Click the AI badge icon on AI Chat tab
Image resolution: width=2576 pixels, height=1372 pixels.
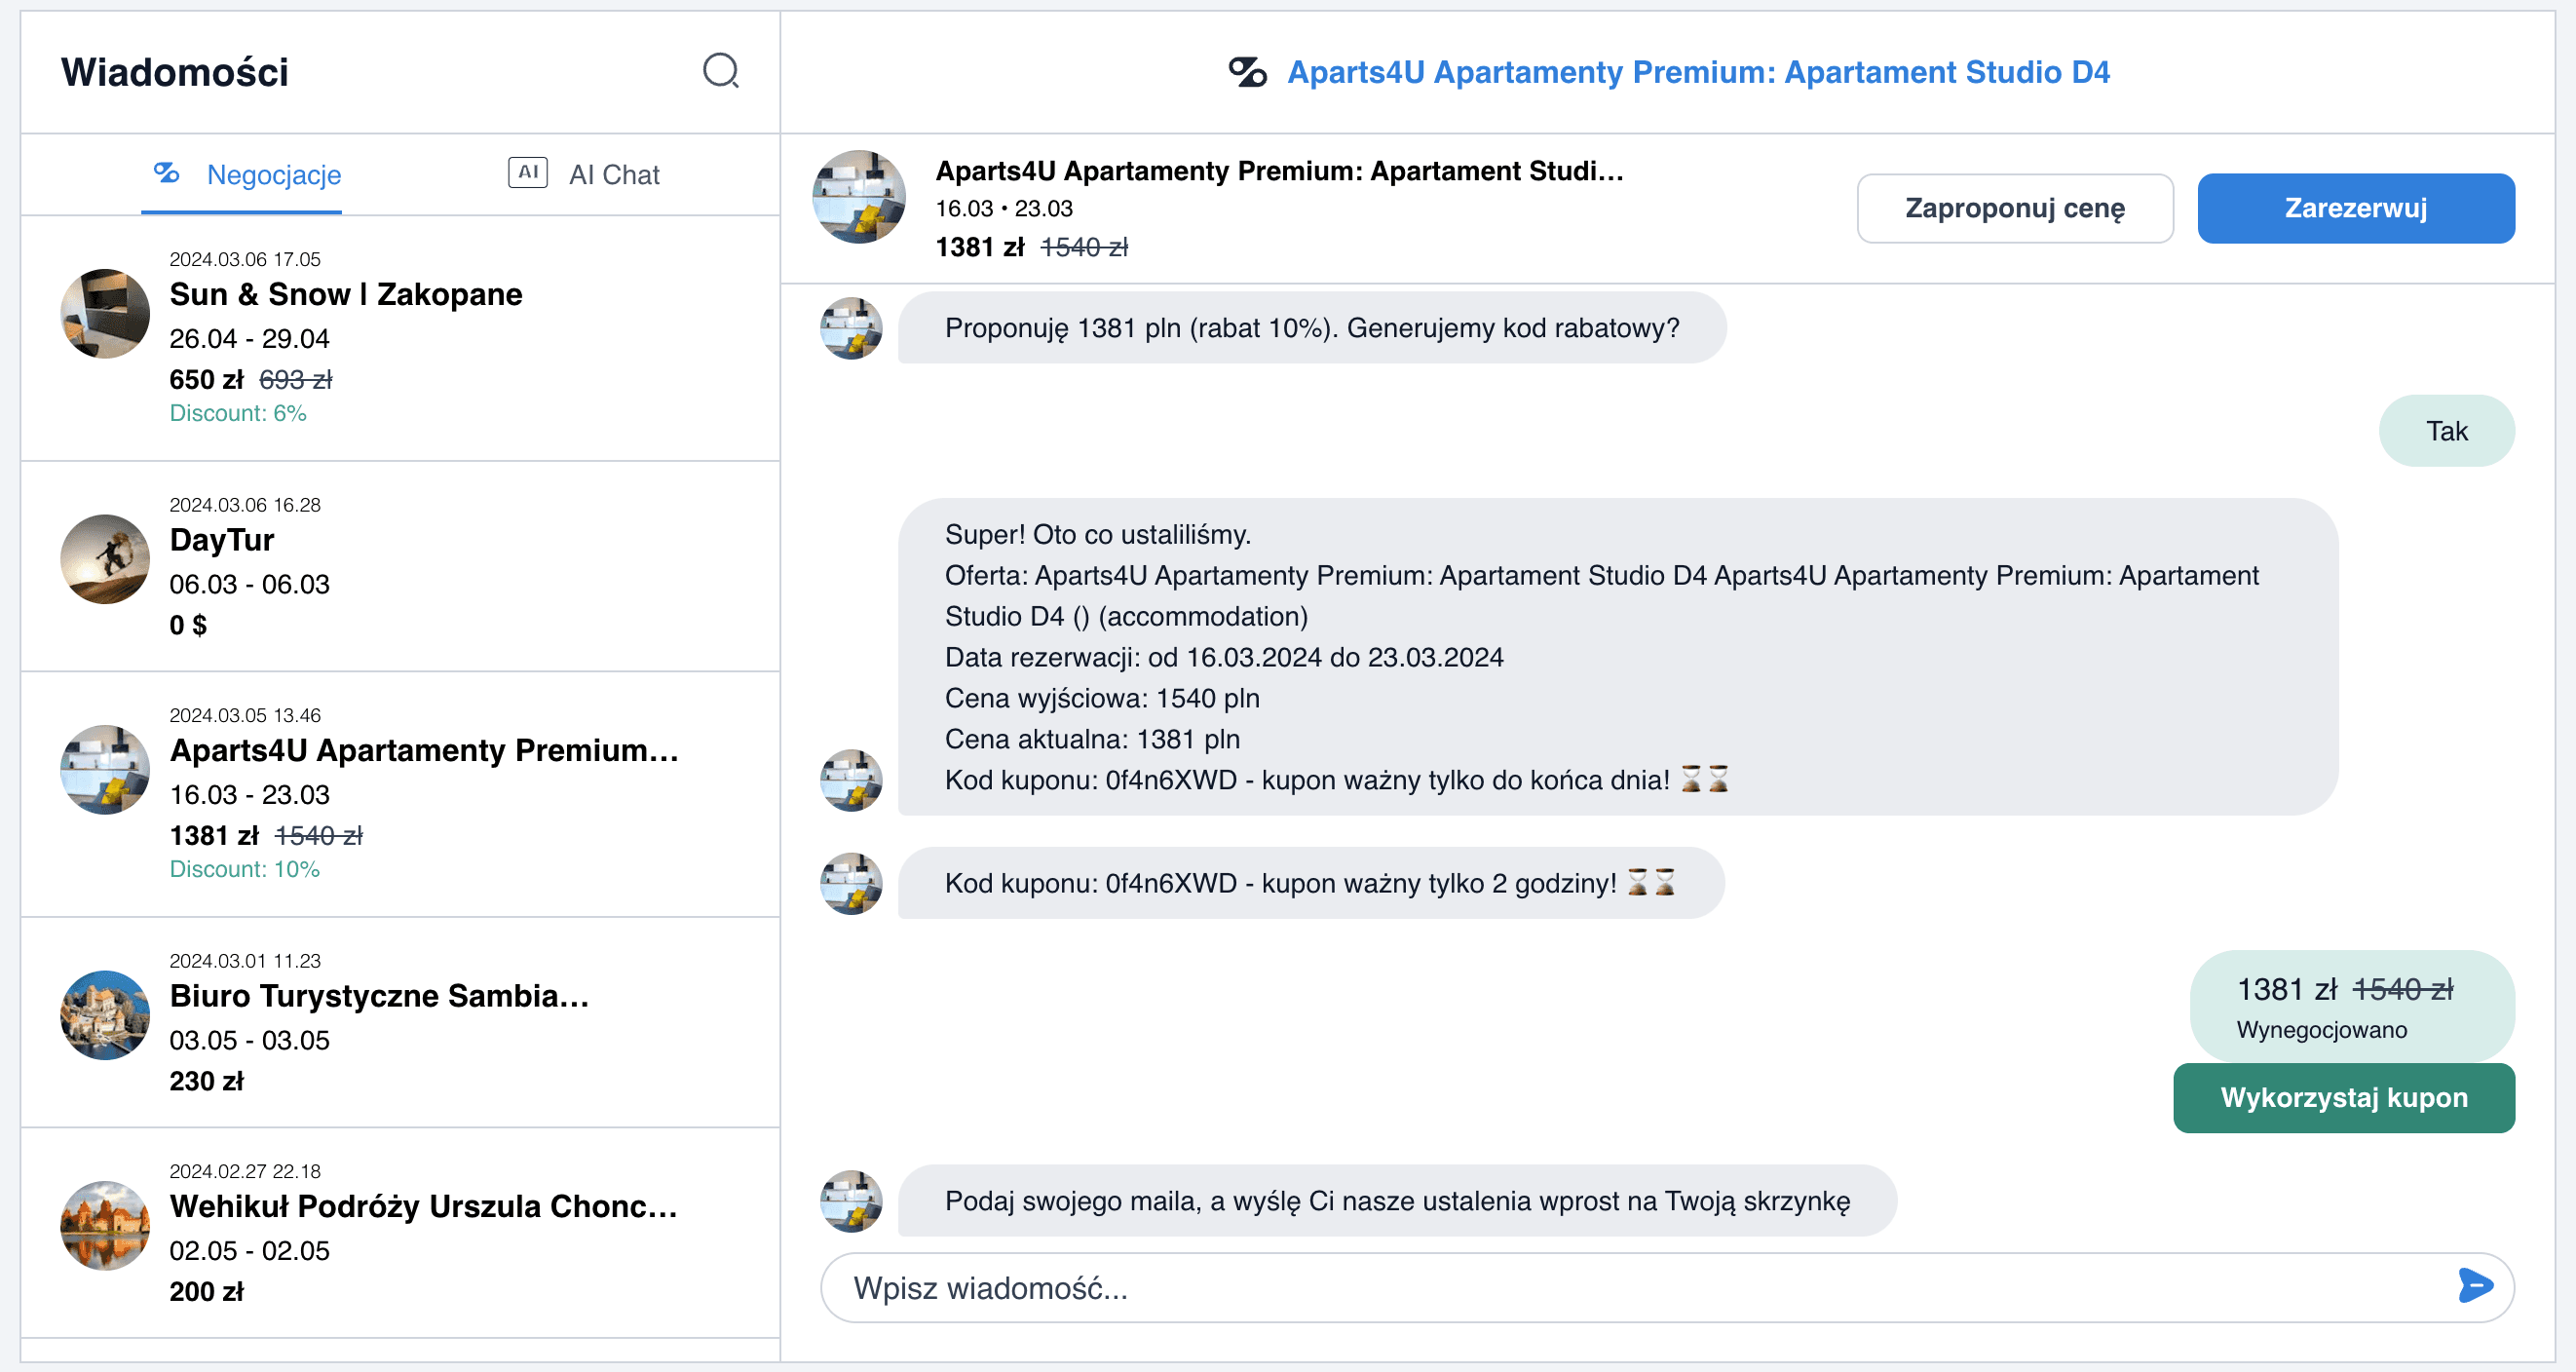[527, 172]
